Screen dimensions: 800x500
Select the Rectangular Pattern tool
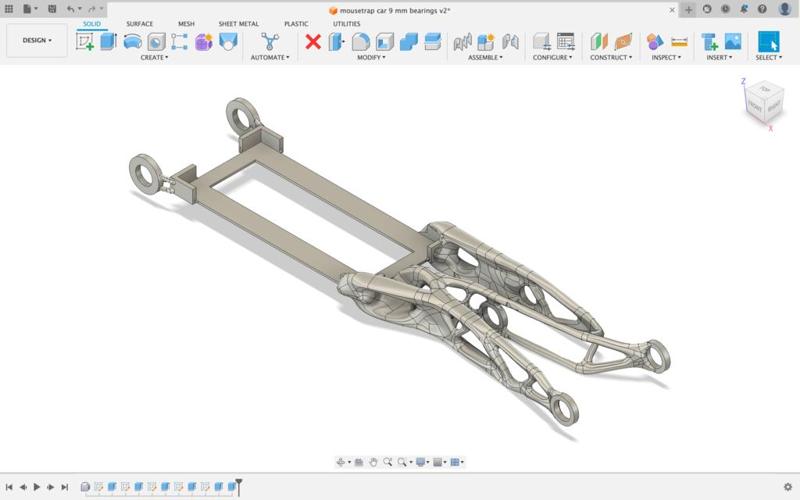[179, 42]
